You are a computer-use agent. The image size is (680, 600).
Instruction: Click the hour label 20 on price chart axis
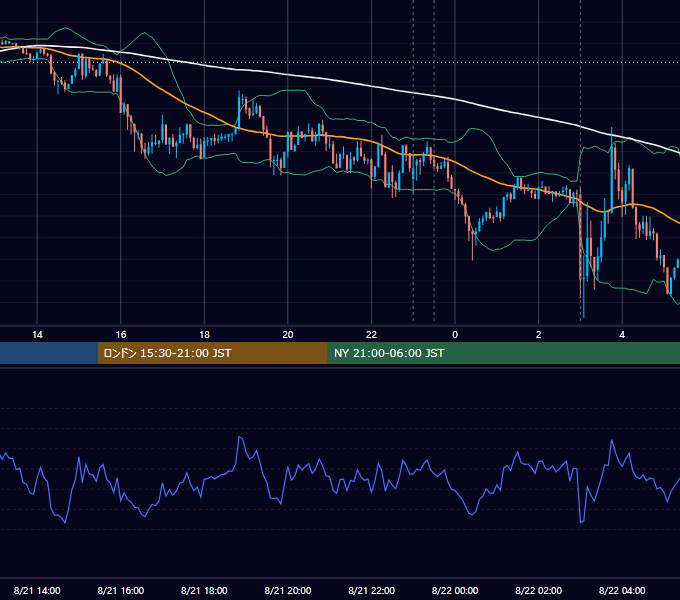pos(288,334)
